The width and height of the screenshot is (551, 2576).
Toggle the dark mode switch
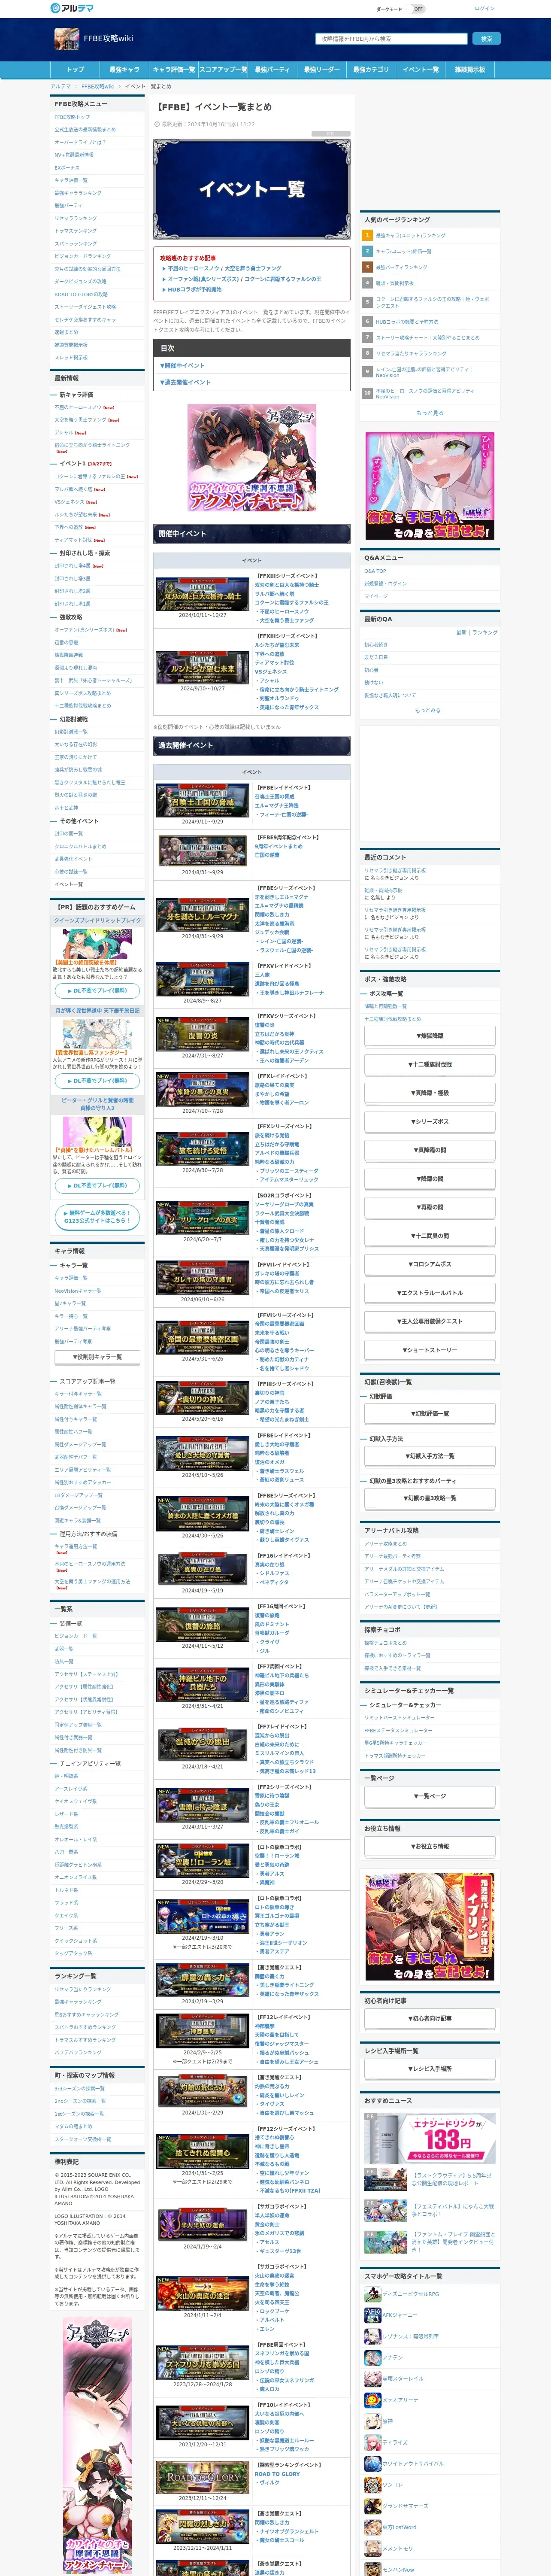pos(418,9)
